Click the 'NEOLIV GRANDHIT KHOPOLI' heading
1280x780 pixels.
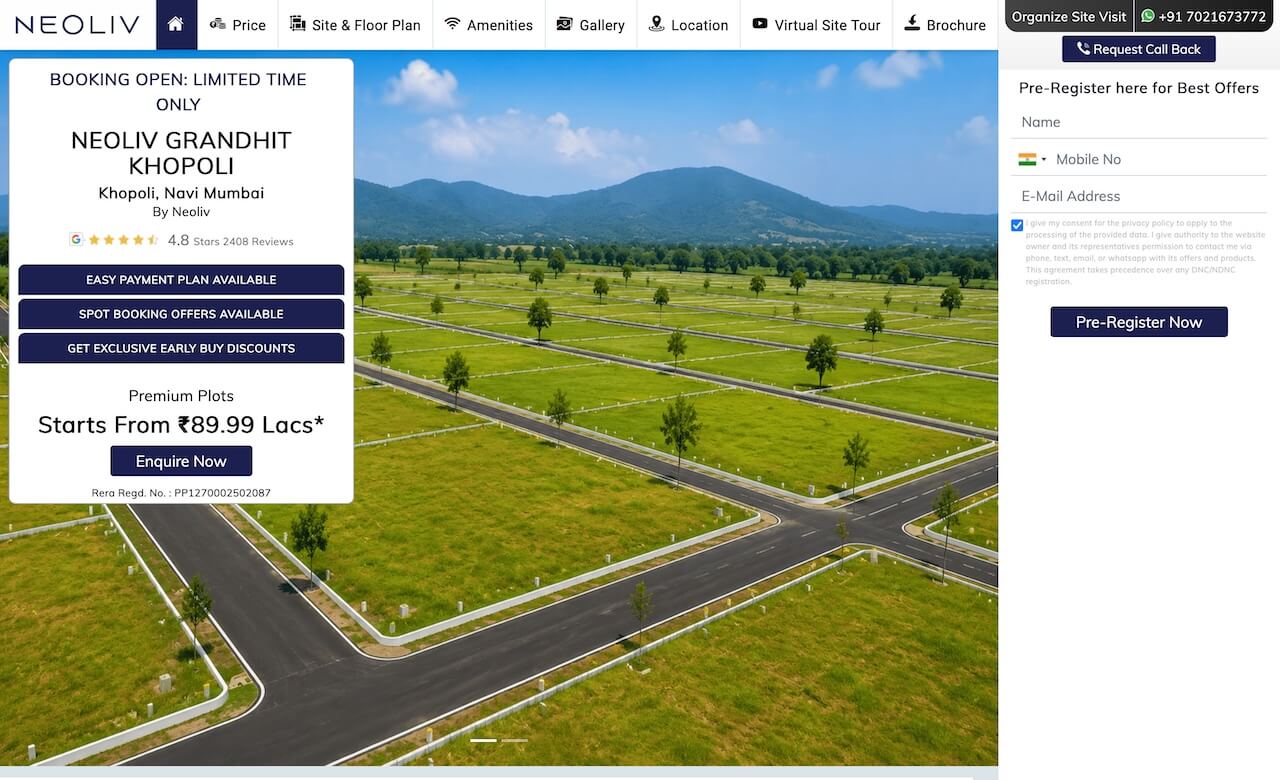(181, 153)
